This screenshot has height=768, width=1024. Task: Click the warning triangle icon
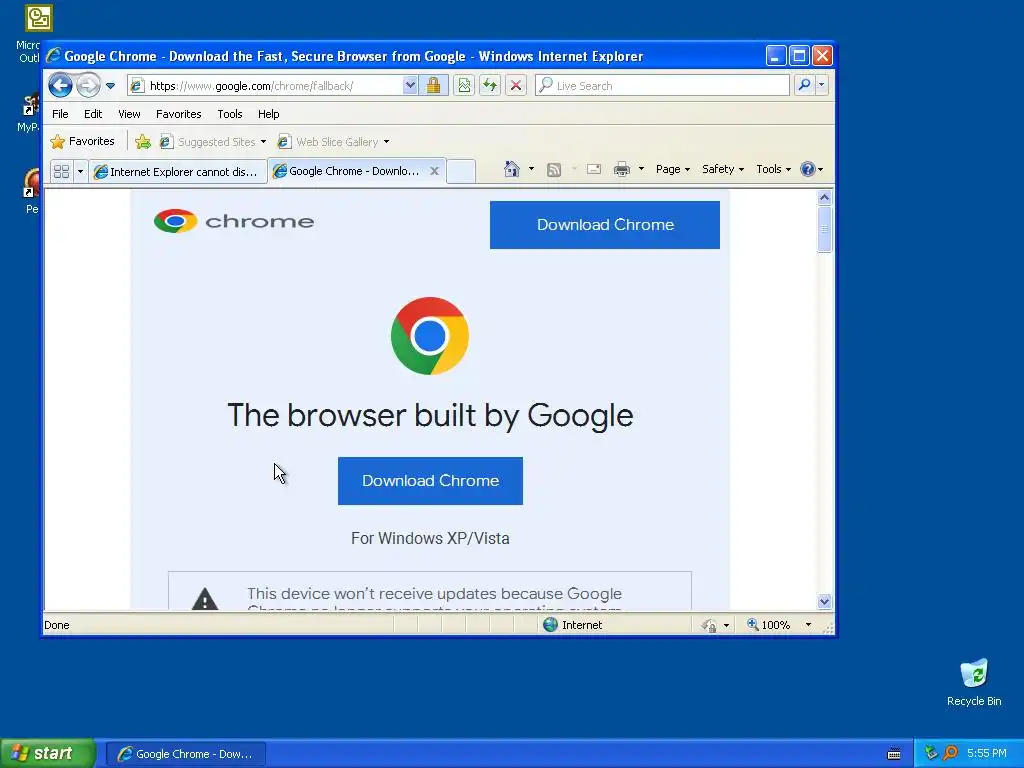(x=204, y=598)
